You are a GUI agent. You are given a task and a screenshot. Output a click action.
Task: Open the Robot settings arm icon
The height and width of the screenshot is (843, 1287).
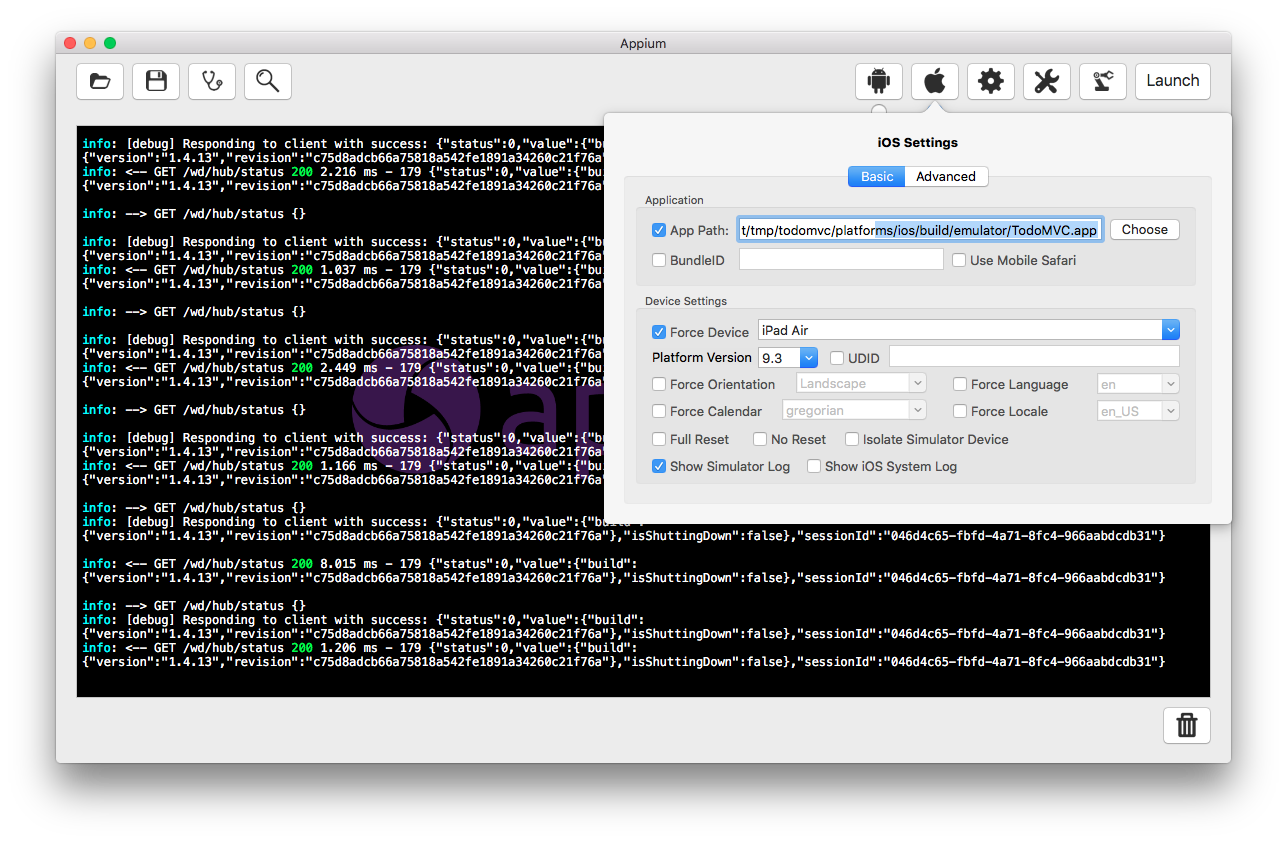tap(1103, 81)
